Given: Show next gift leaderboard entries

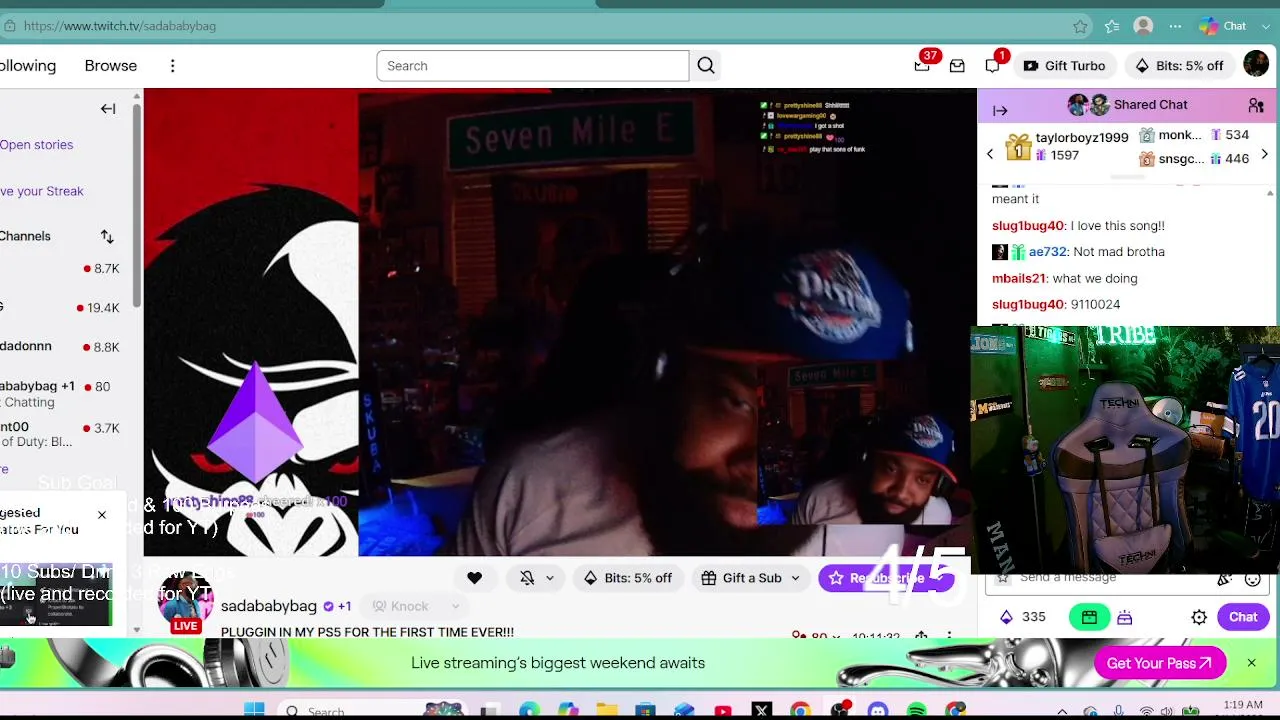Looking at the screenshot, I should coord(1264,154).
